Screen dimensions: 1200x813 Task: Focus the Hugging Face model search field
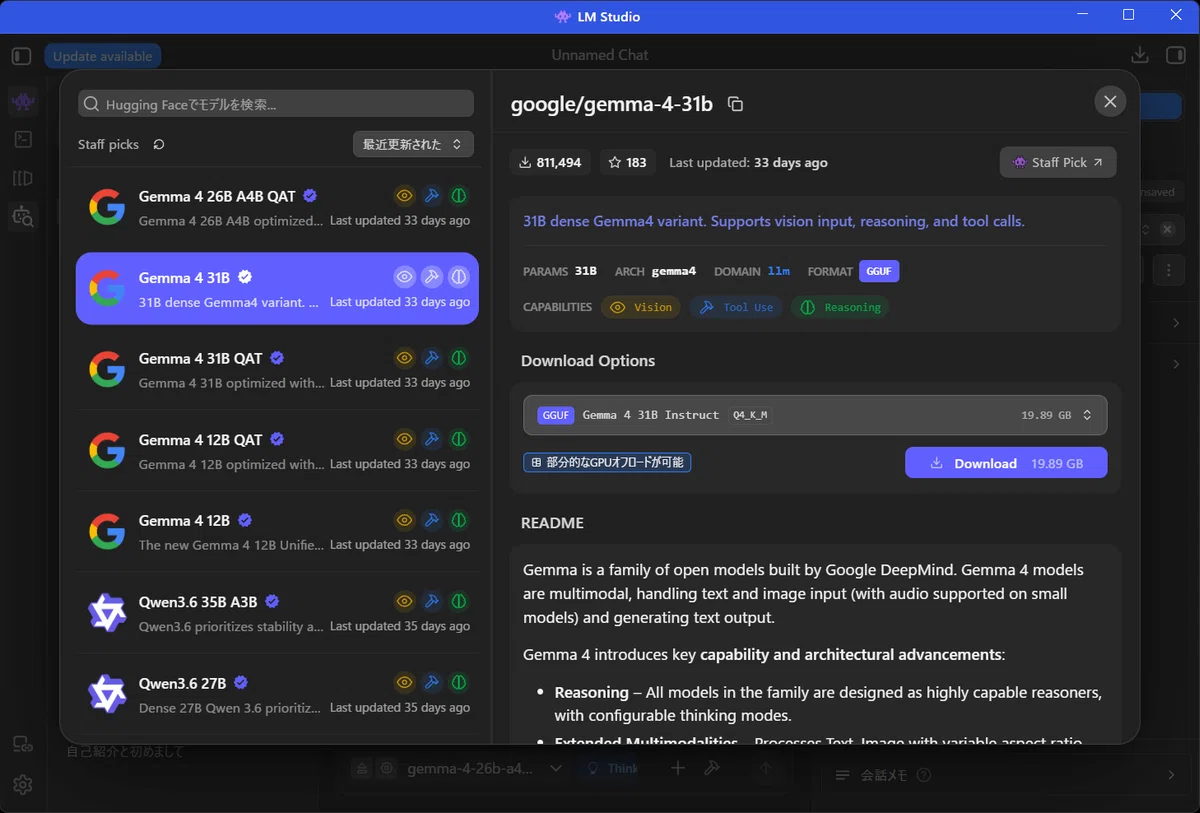coord(276,104)
